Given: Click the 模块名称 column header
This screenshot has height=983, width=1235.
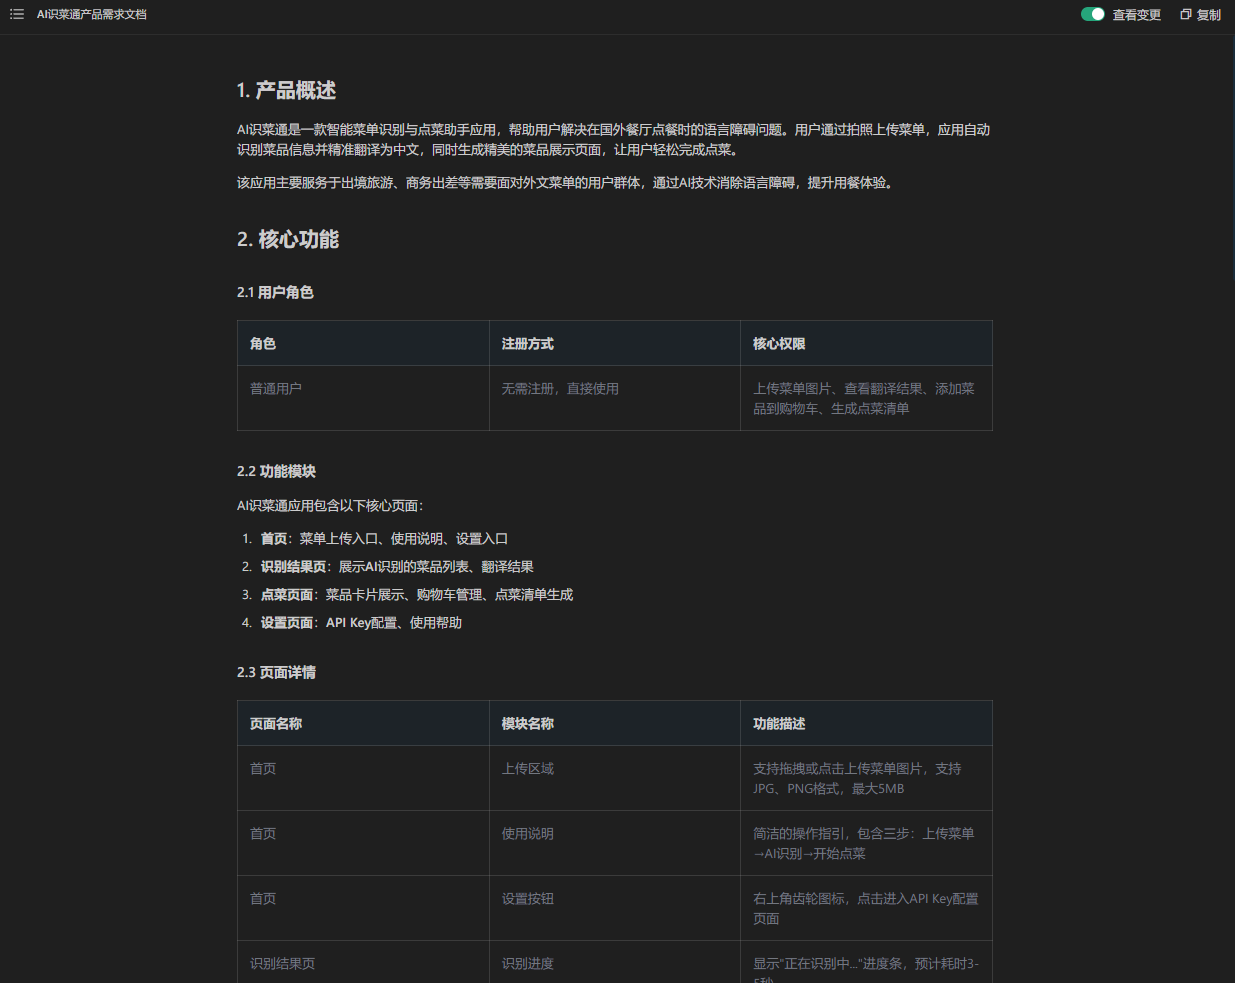Looking at the screenshot, I should [x=527, y=723].
